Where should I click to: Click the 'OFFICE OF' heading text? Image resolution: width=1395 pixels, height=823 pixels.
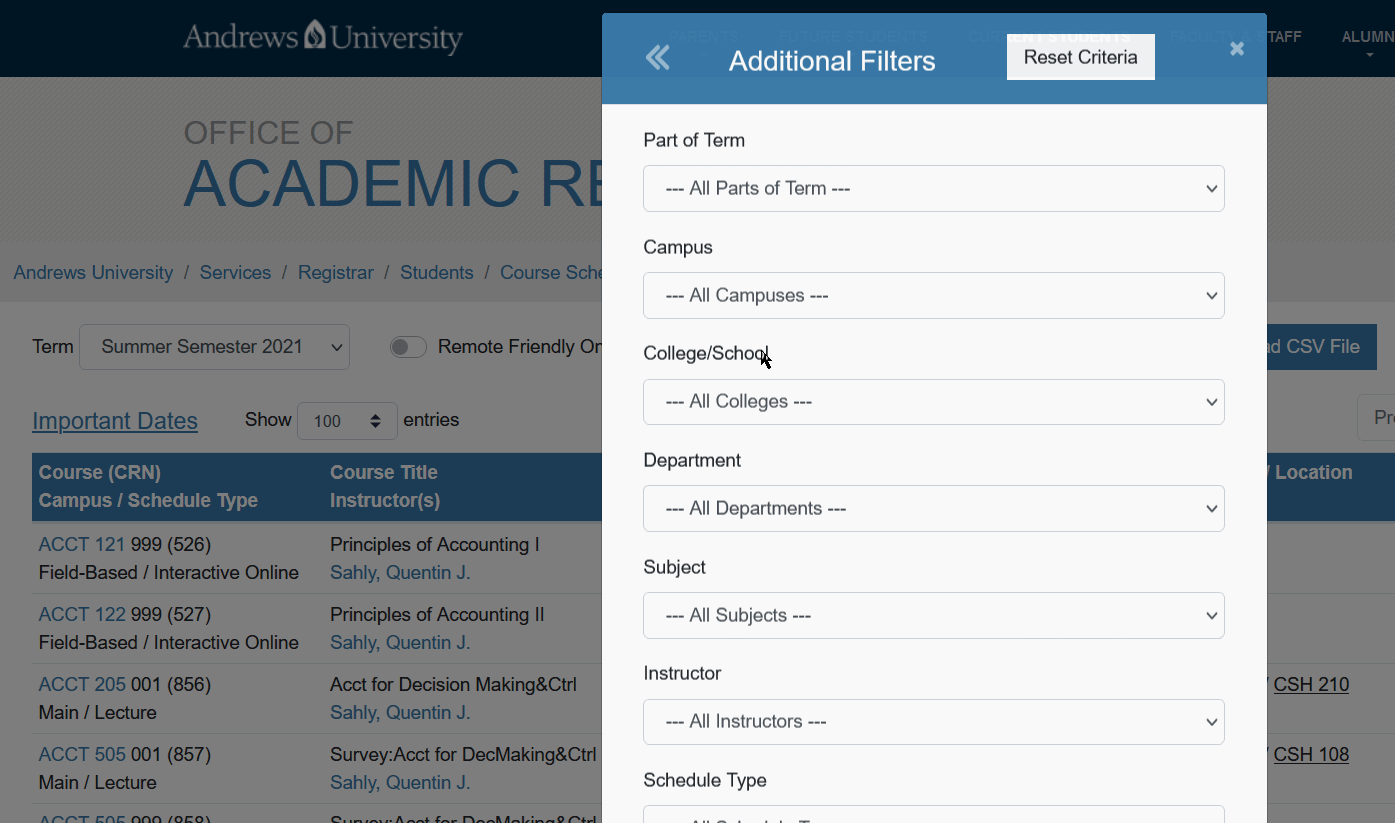tap(268, 133)
